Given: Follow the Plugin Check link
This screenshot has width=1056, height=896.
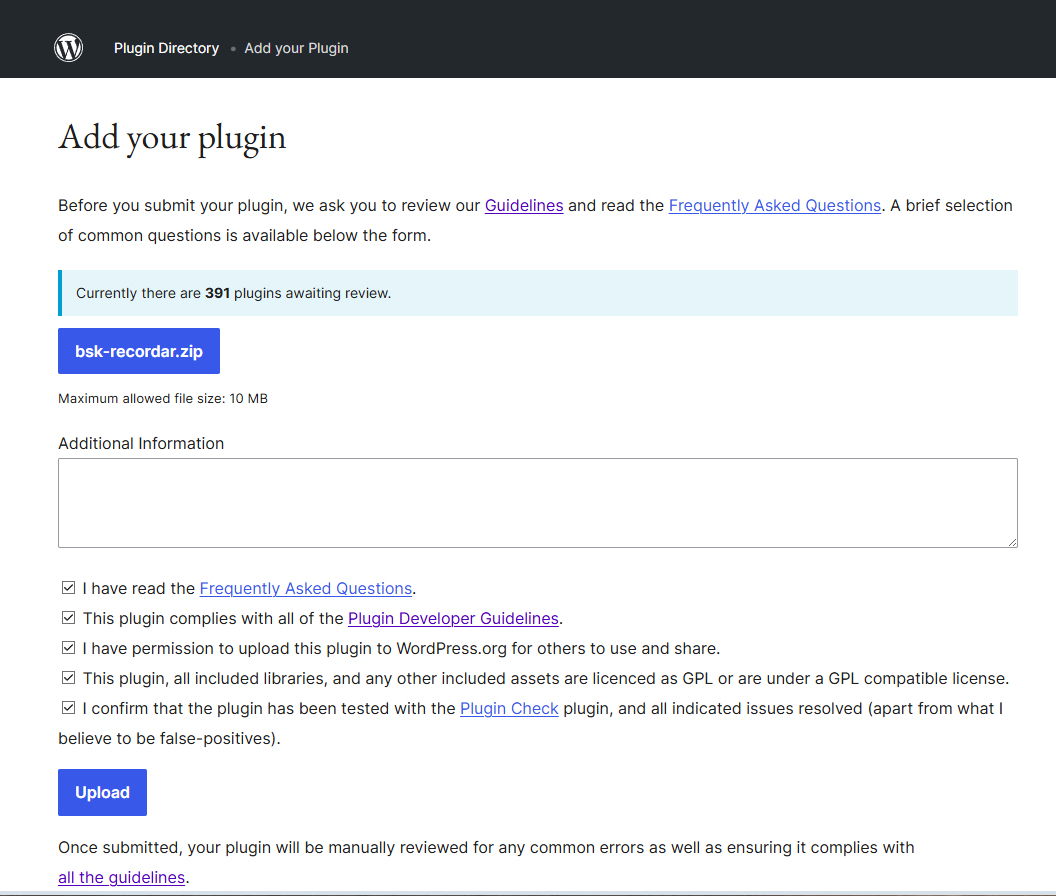Looking at the screenshot, I should click(x=509, y=708).
